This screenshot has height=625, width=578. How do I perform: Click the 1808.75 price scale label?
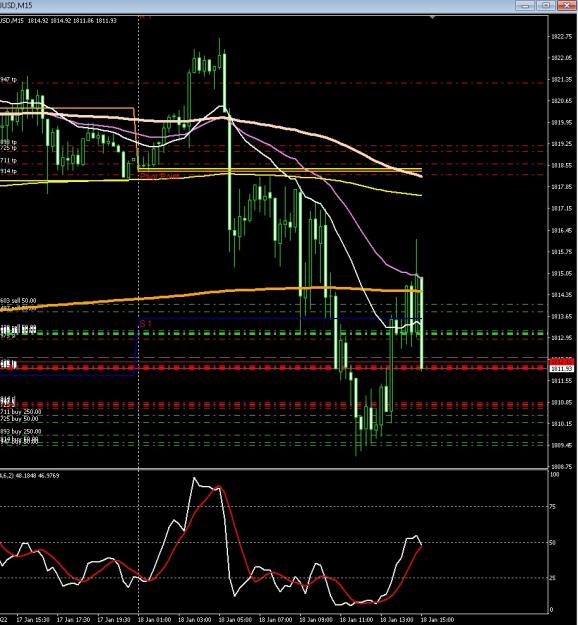coord(562,466)
